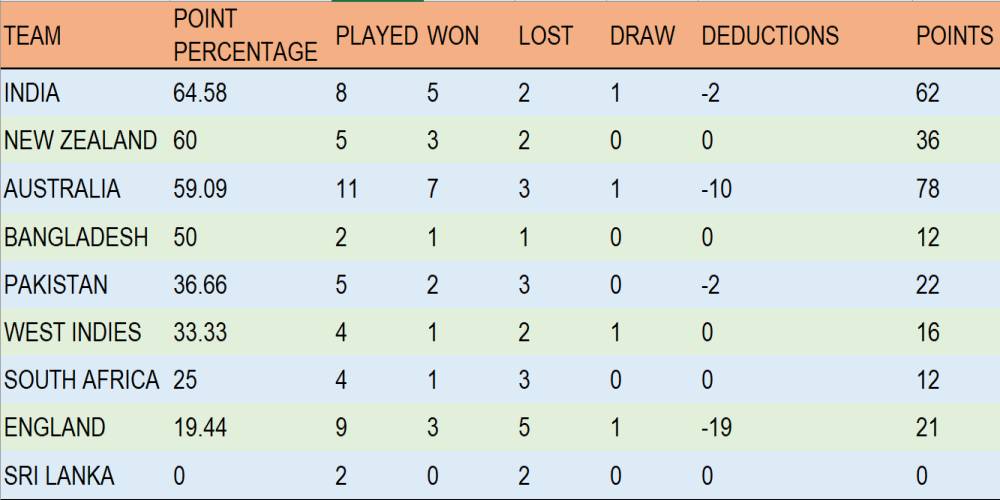Select England's -19 deductions cell
Image resolution: width=1000 pixels, height=500 pixels.
coord(805,427)
